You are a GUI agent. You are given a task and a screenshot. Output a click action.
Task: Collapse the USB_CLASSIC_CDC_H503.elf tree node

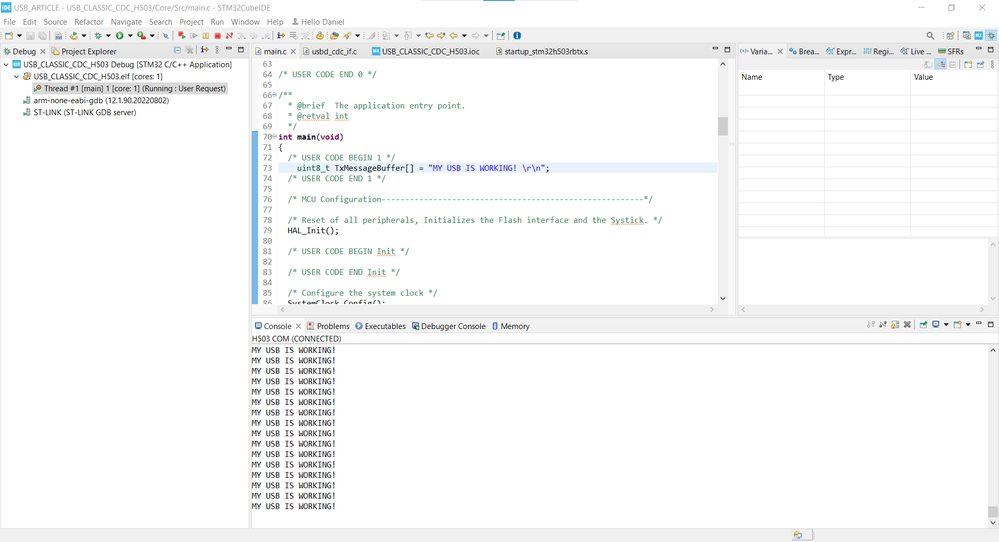pos(17,77)
